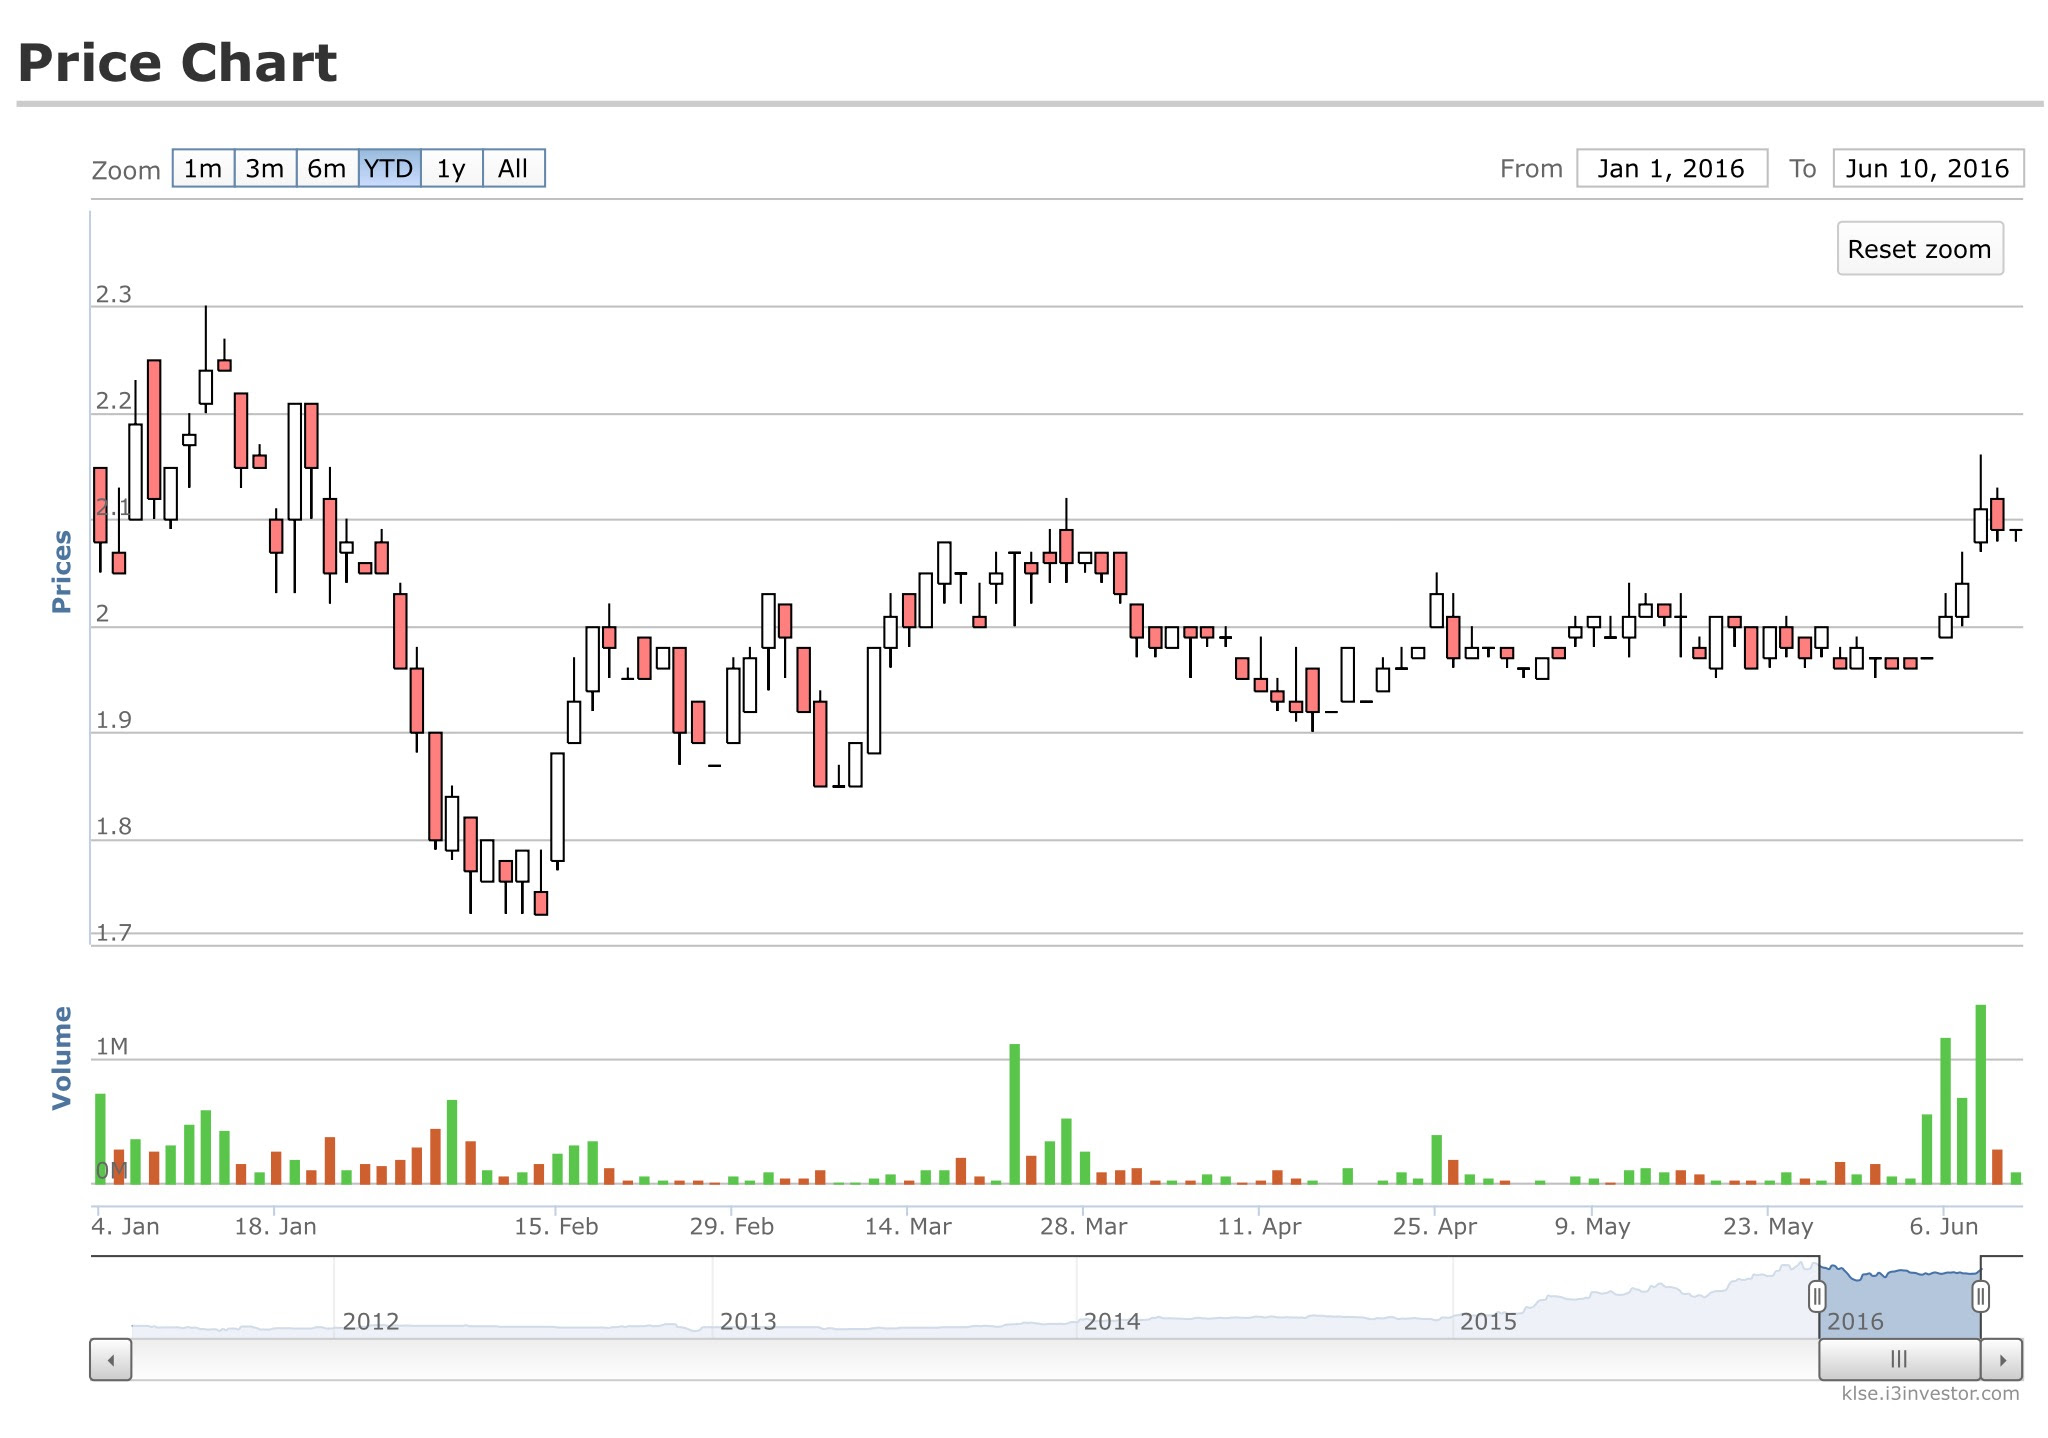Click the To date field
Image resolution: width=2048 pixels, height=1438 pixels.
pos(1927,168)
